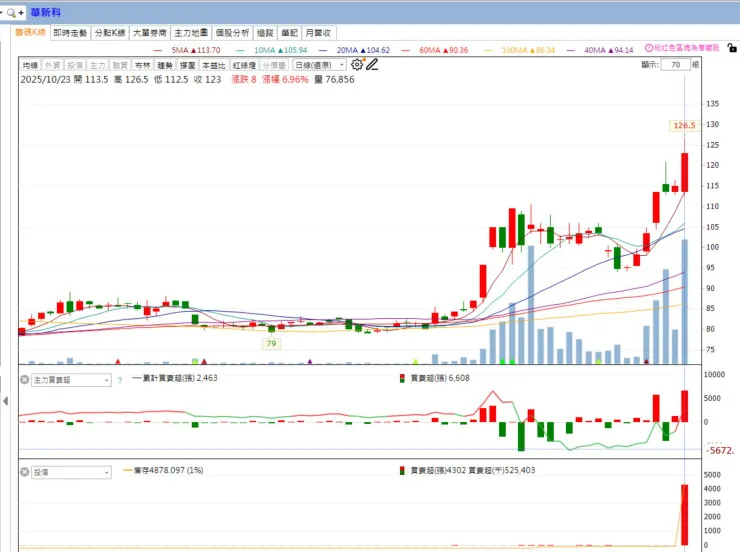The height and width of the screenshot is (552, 740).
Task: Click the purple triangle marker on chart
Action: [310, 361]
